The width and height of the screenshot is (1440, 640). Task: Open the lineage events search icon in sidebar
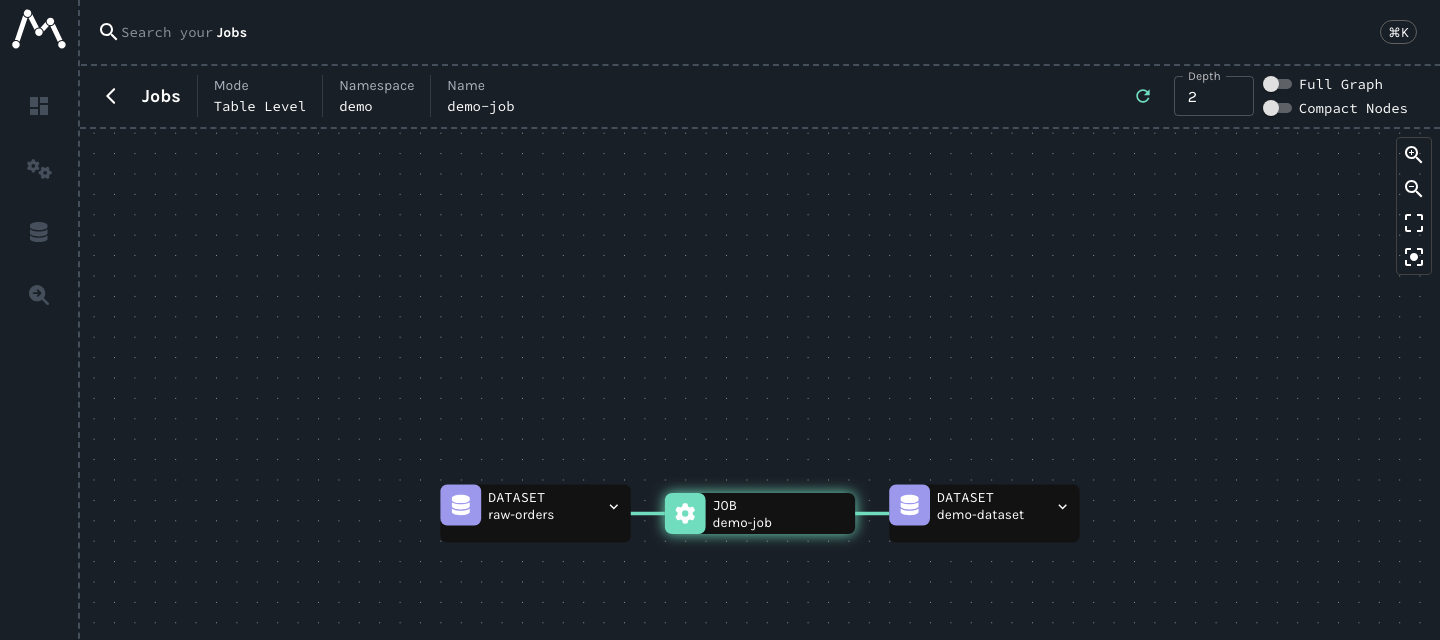[39, 295]
